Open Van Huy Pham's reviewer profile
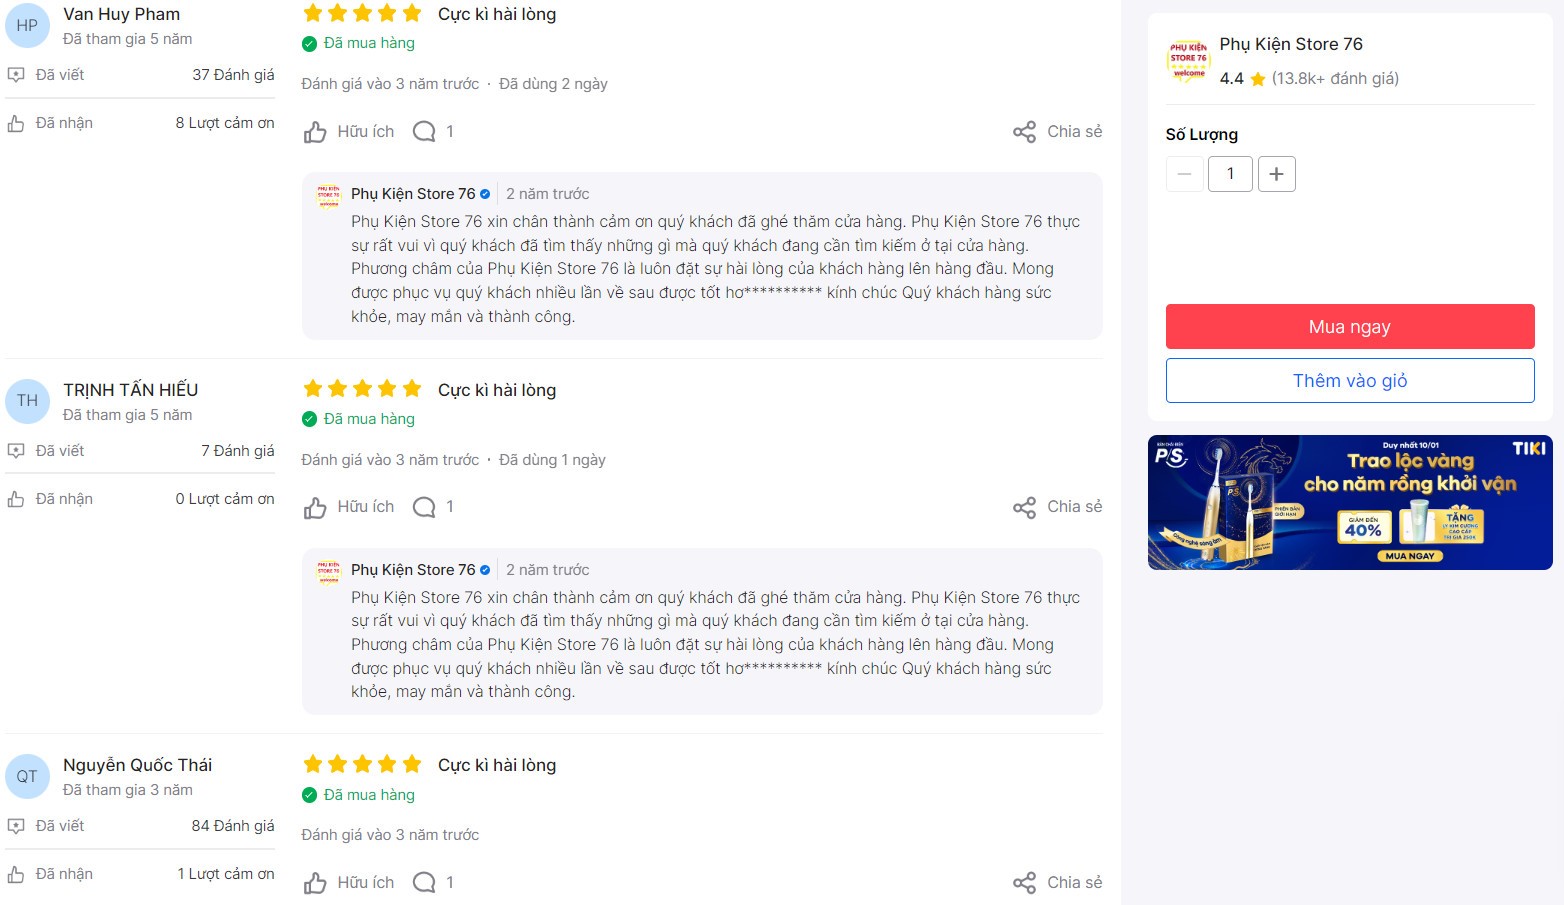The height and width of the screenshot is (905, 1564). pyautogui.click(x=121, y=15)
